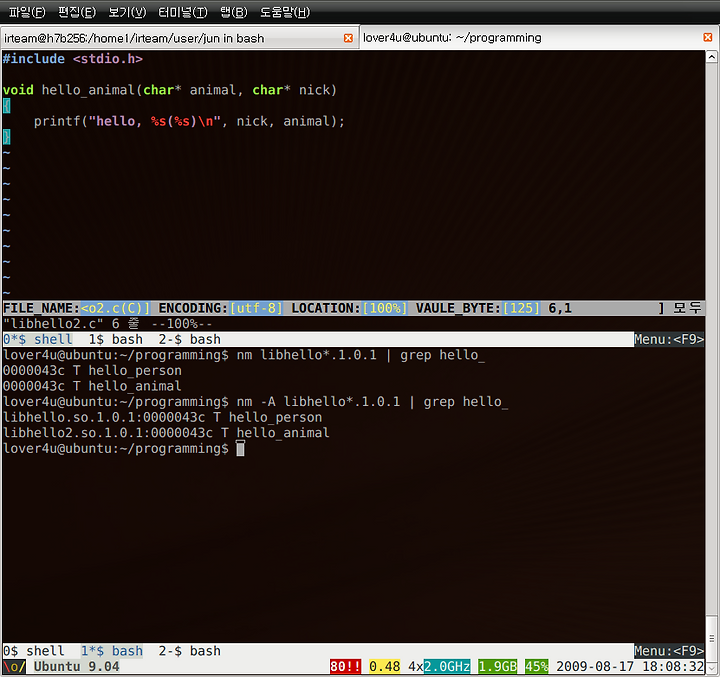720x677 pixels.
Task: Open the 터미널(T) menu
Action: pyautogui.click(x=183, y=12)
